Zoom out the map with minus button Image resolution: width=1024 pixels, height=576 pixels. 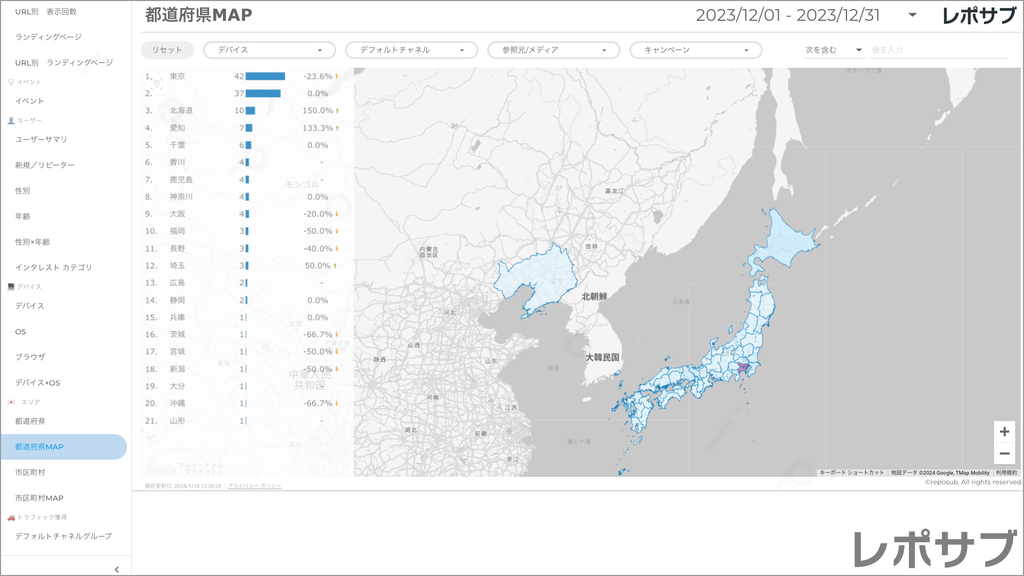coord(1004,454)
